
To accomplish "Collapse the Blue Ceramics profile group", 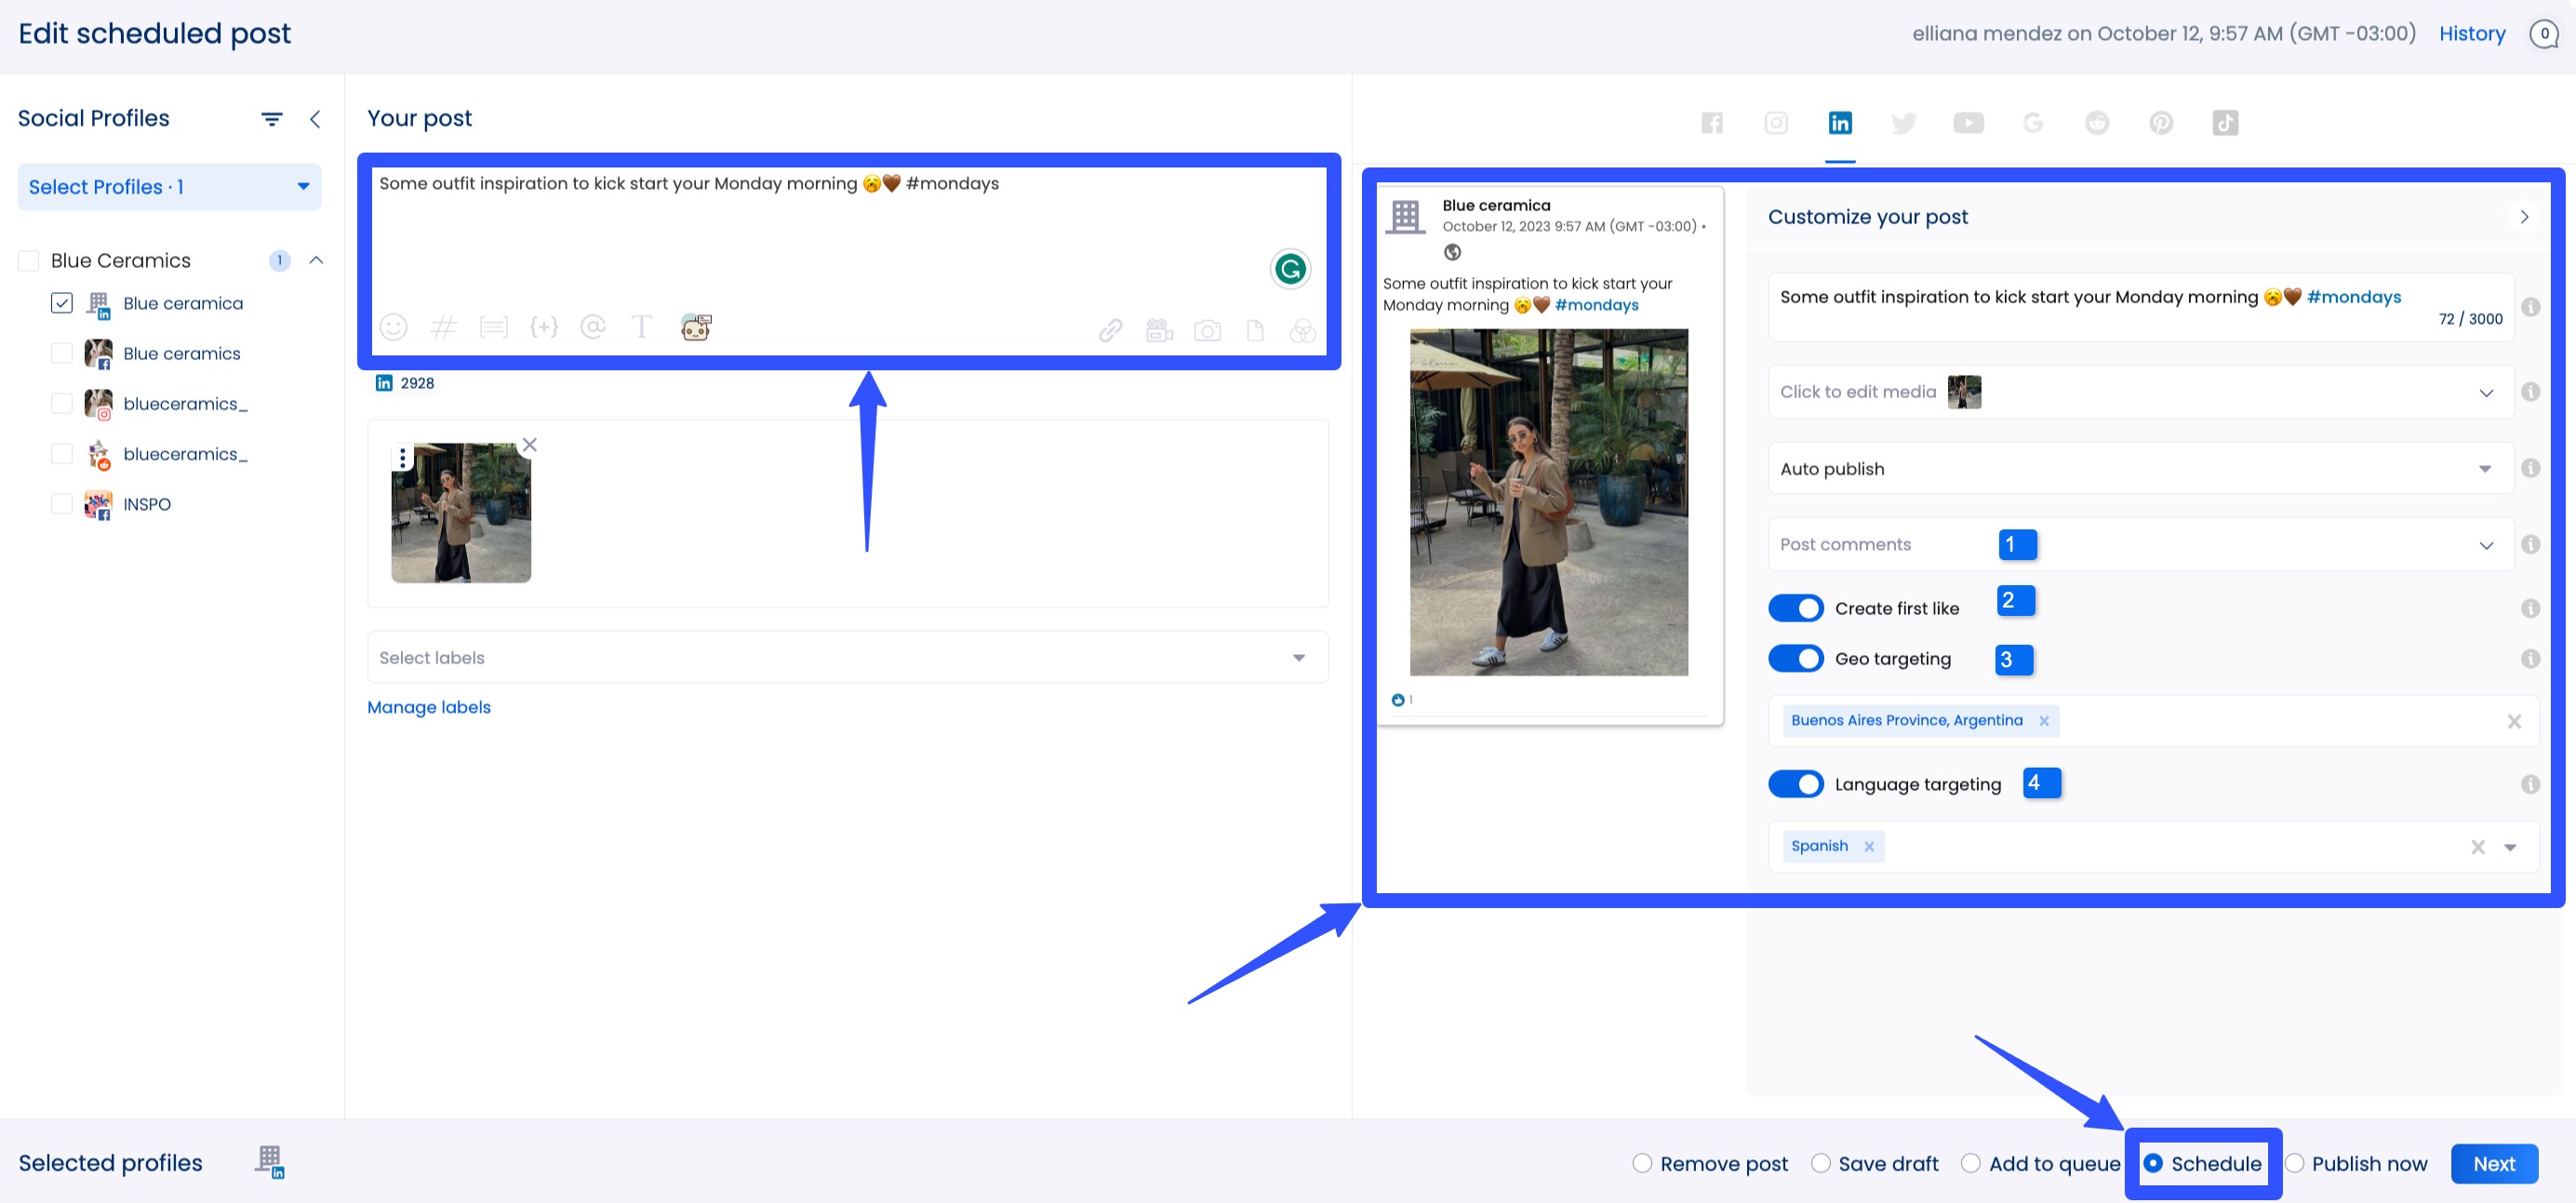I will coord(316,260).
